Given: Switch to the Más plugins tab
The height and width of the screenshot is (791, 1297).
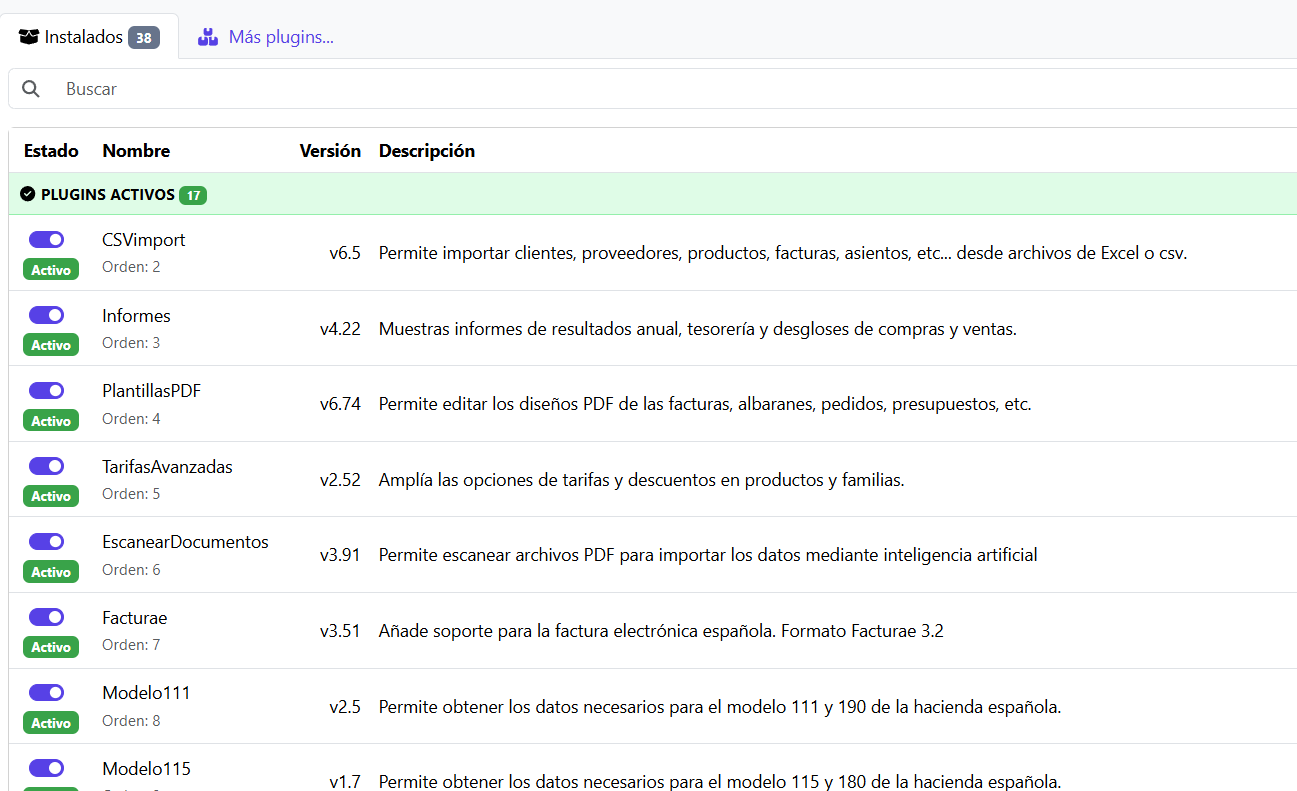Looking at the screenshot, I should pyautogui.click(x=265, y=37).
